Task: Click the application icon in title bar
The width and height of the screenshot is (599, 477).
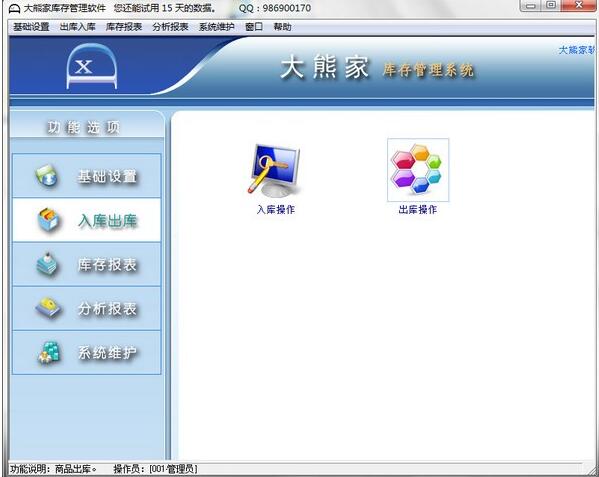Action: coord(14,8)
